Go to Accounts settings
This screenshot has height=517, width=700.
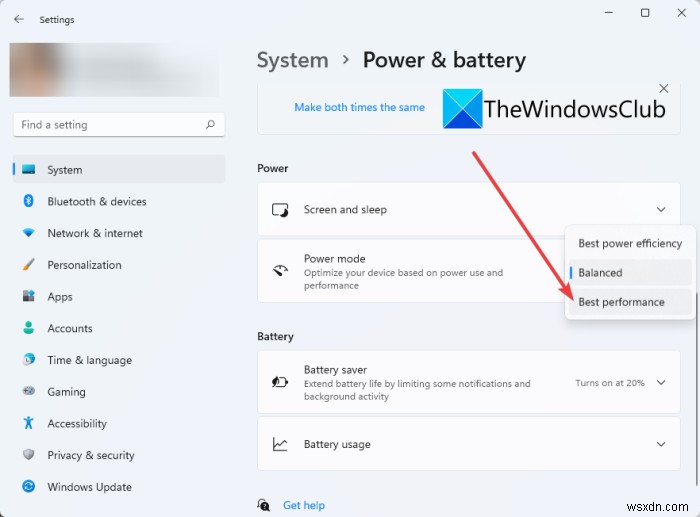(119, 328)
